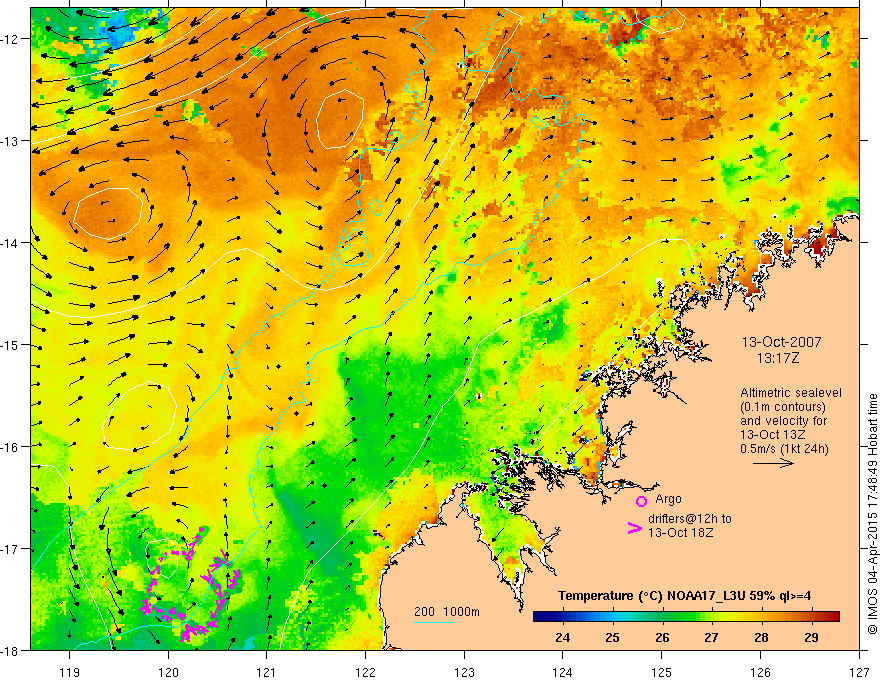Viewport: 880px width, 680px height.
Task: Click the latitude axis label -16
Action: pyautogui.click(x=10, y=447)
